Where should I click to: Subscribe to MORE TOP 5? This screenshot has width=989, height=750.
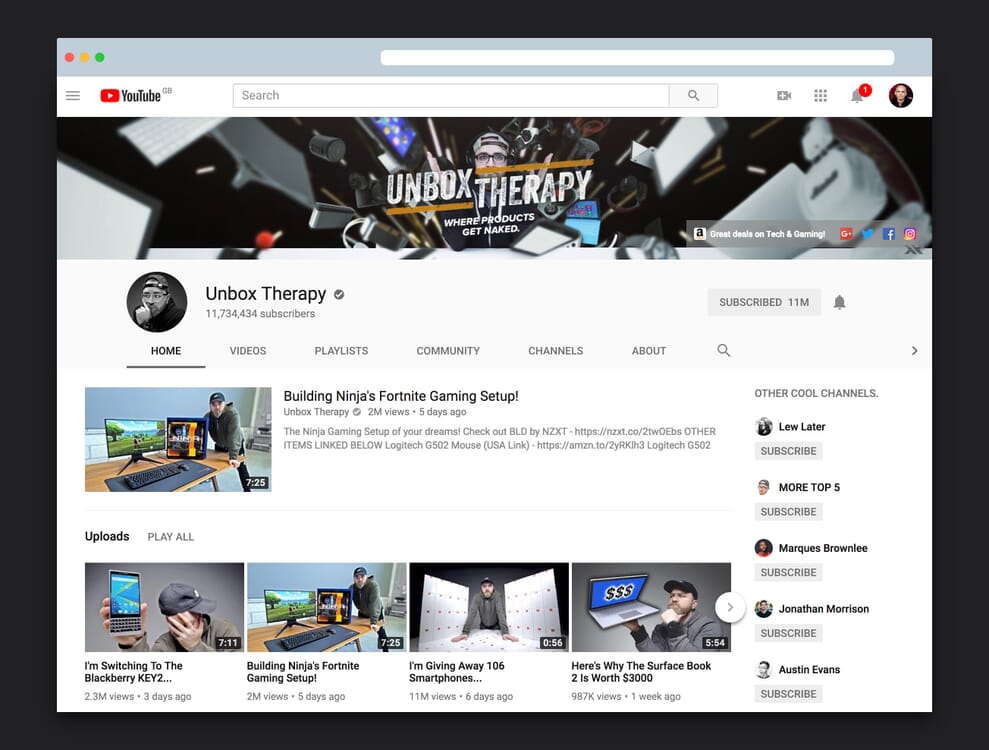788,512
